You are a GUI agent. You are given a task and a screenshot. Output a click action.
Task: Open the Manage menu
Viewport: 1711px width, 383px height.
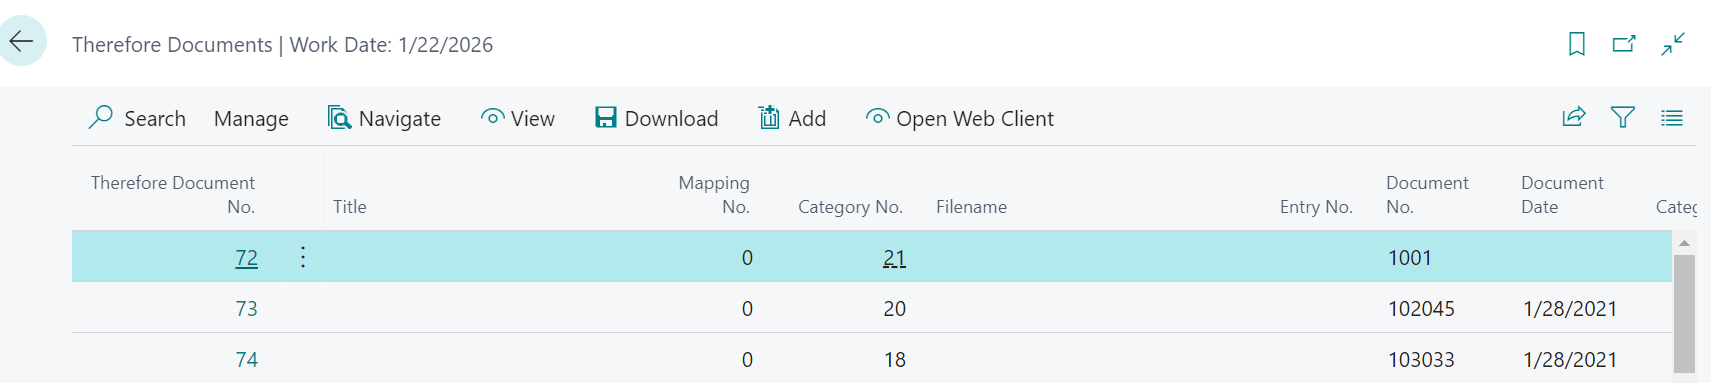point(251,118)
